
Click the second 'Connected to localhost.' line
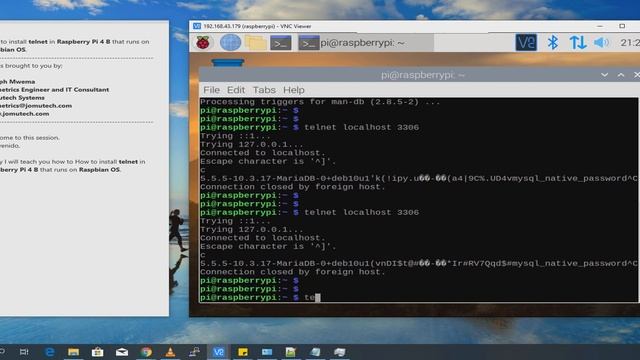[263, 238]
